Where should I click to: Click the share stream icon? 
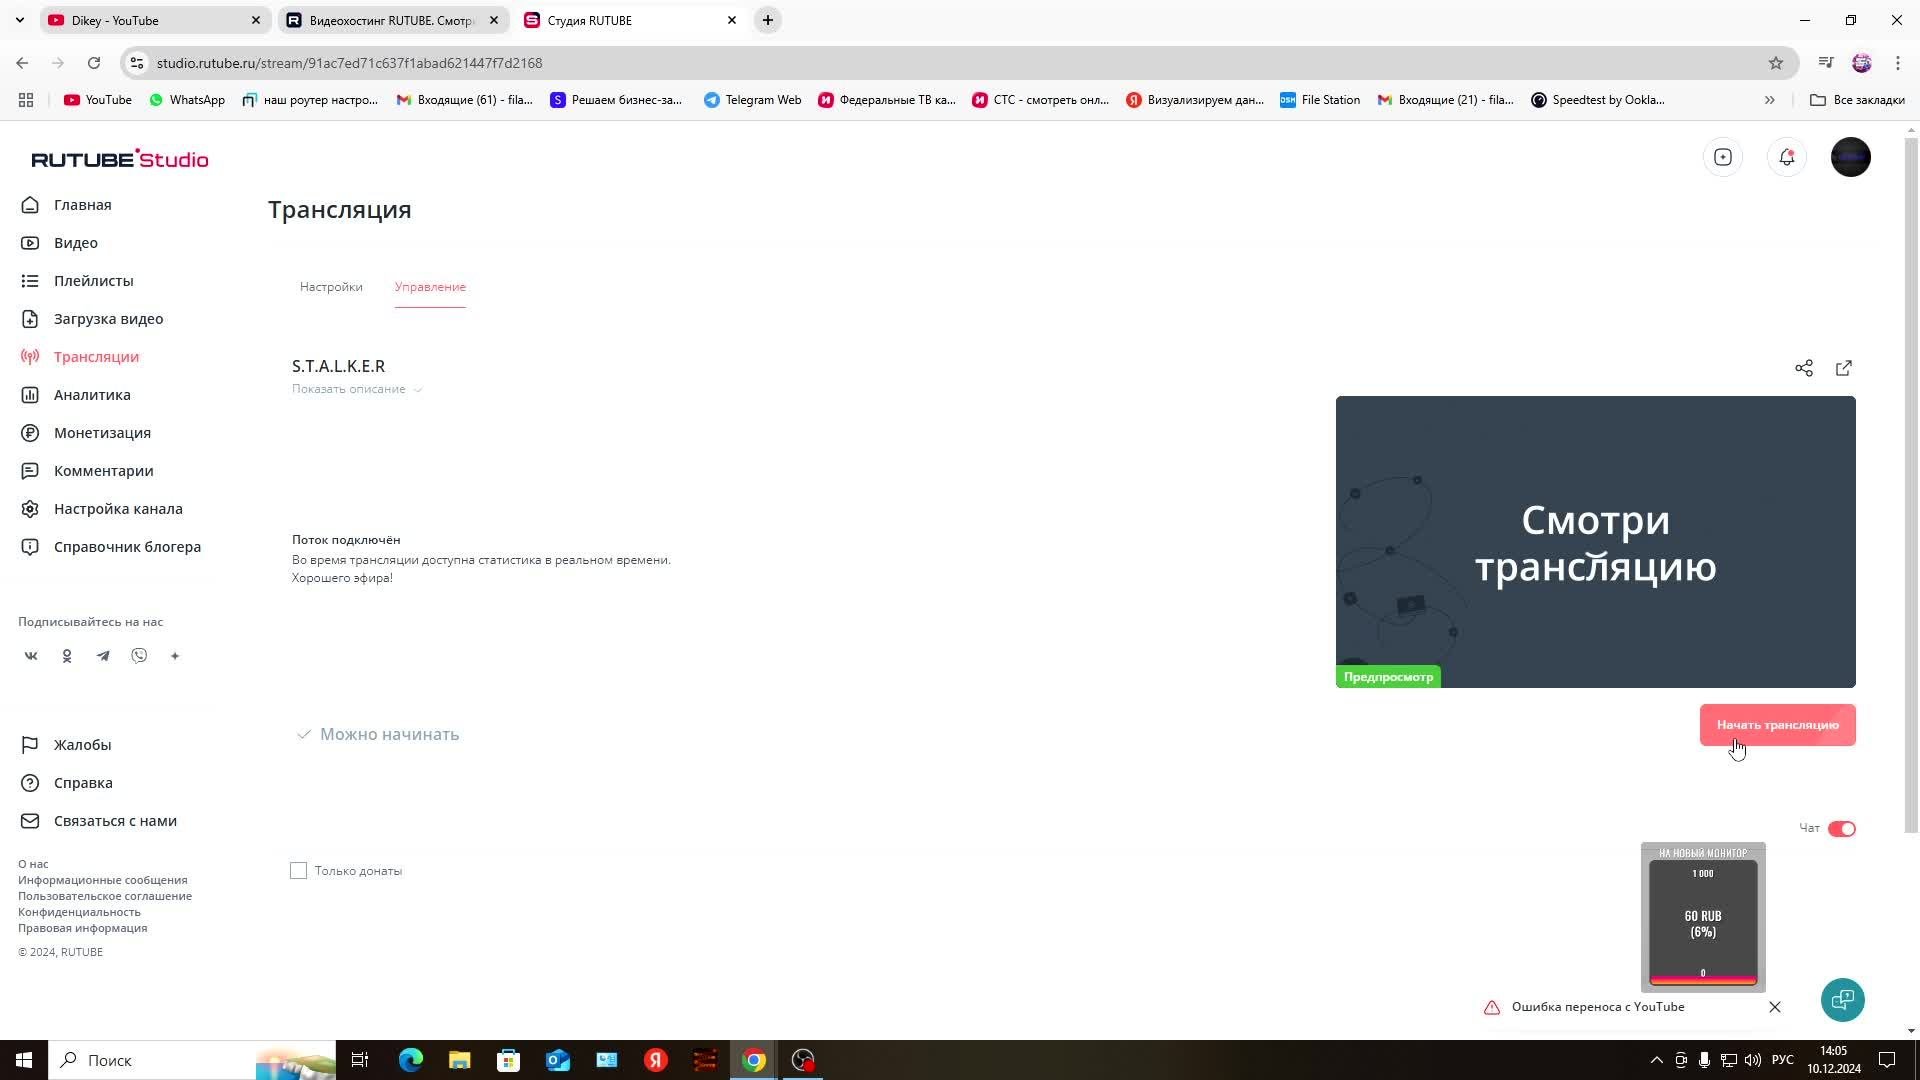click(1803, 368)
